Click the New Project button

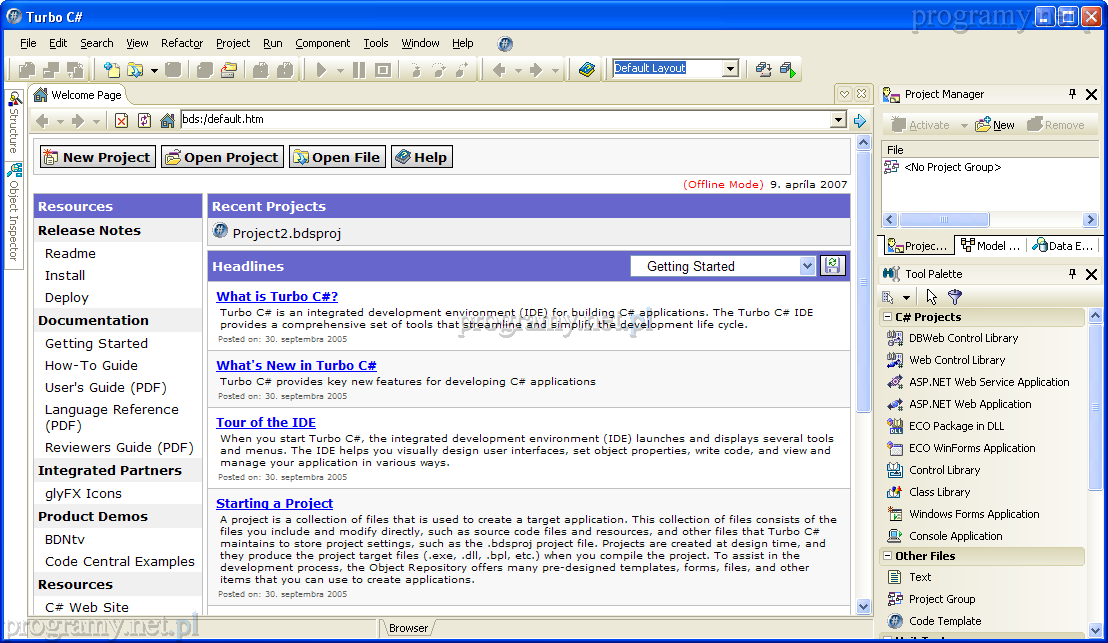(x=97, y=157)
